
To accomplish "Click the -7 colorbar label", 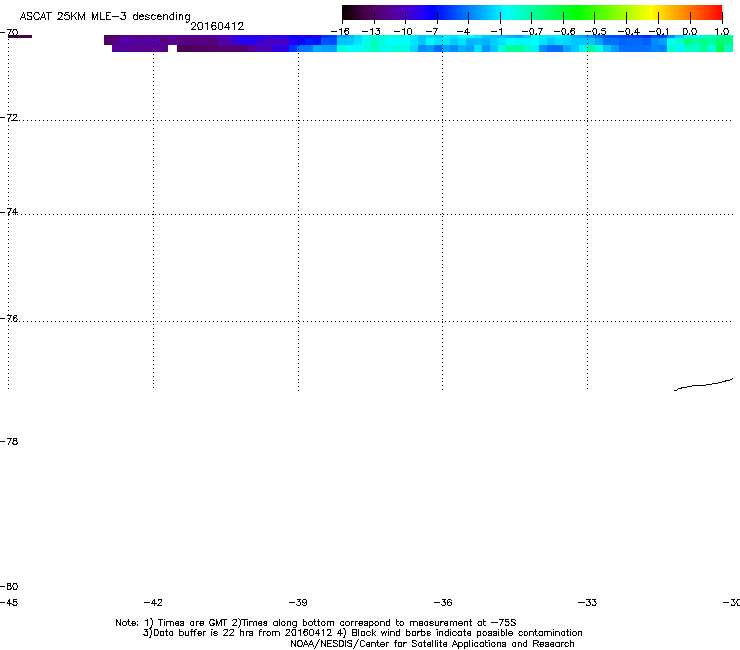I will 432,32.
